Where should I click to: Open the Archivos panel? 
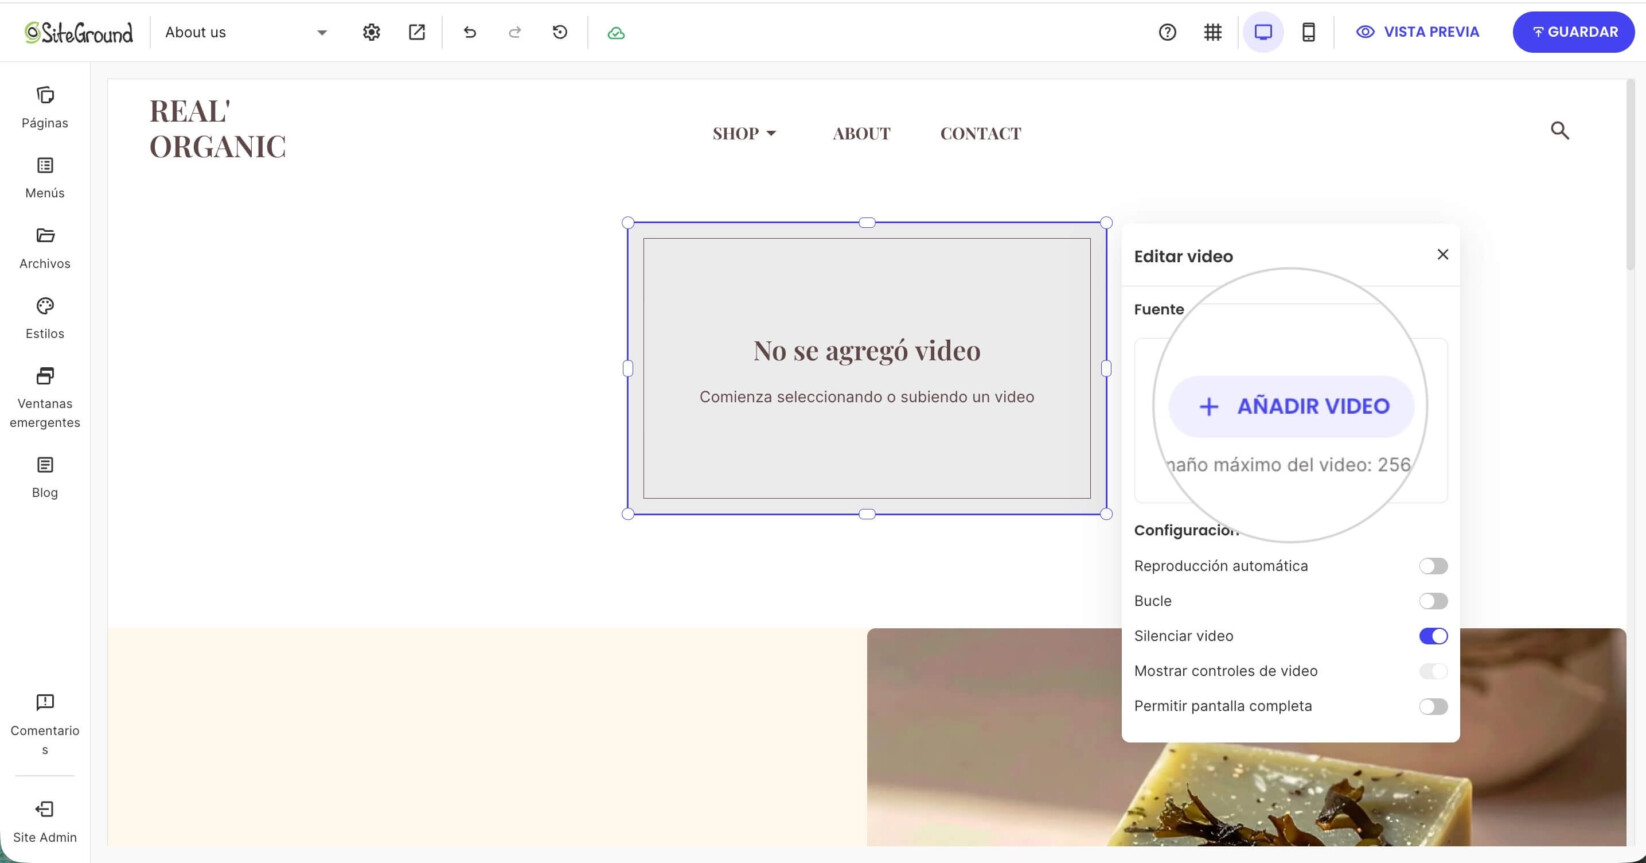45,249
